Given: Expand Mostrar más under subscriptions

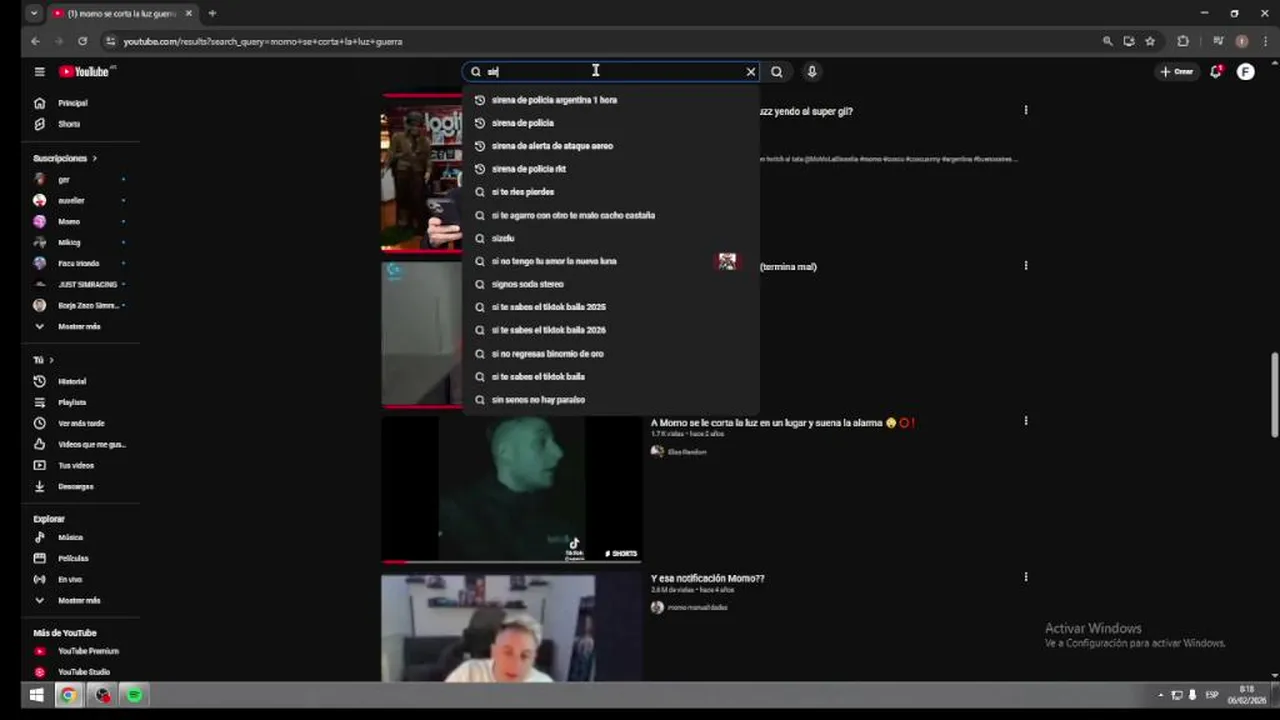Looking at the screenshot, I should (x=79, y=327).
